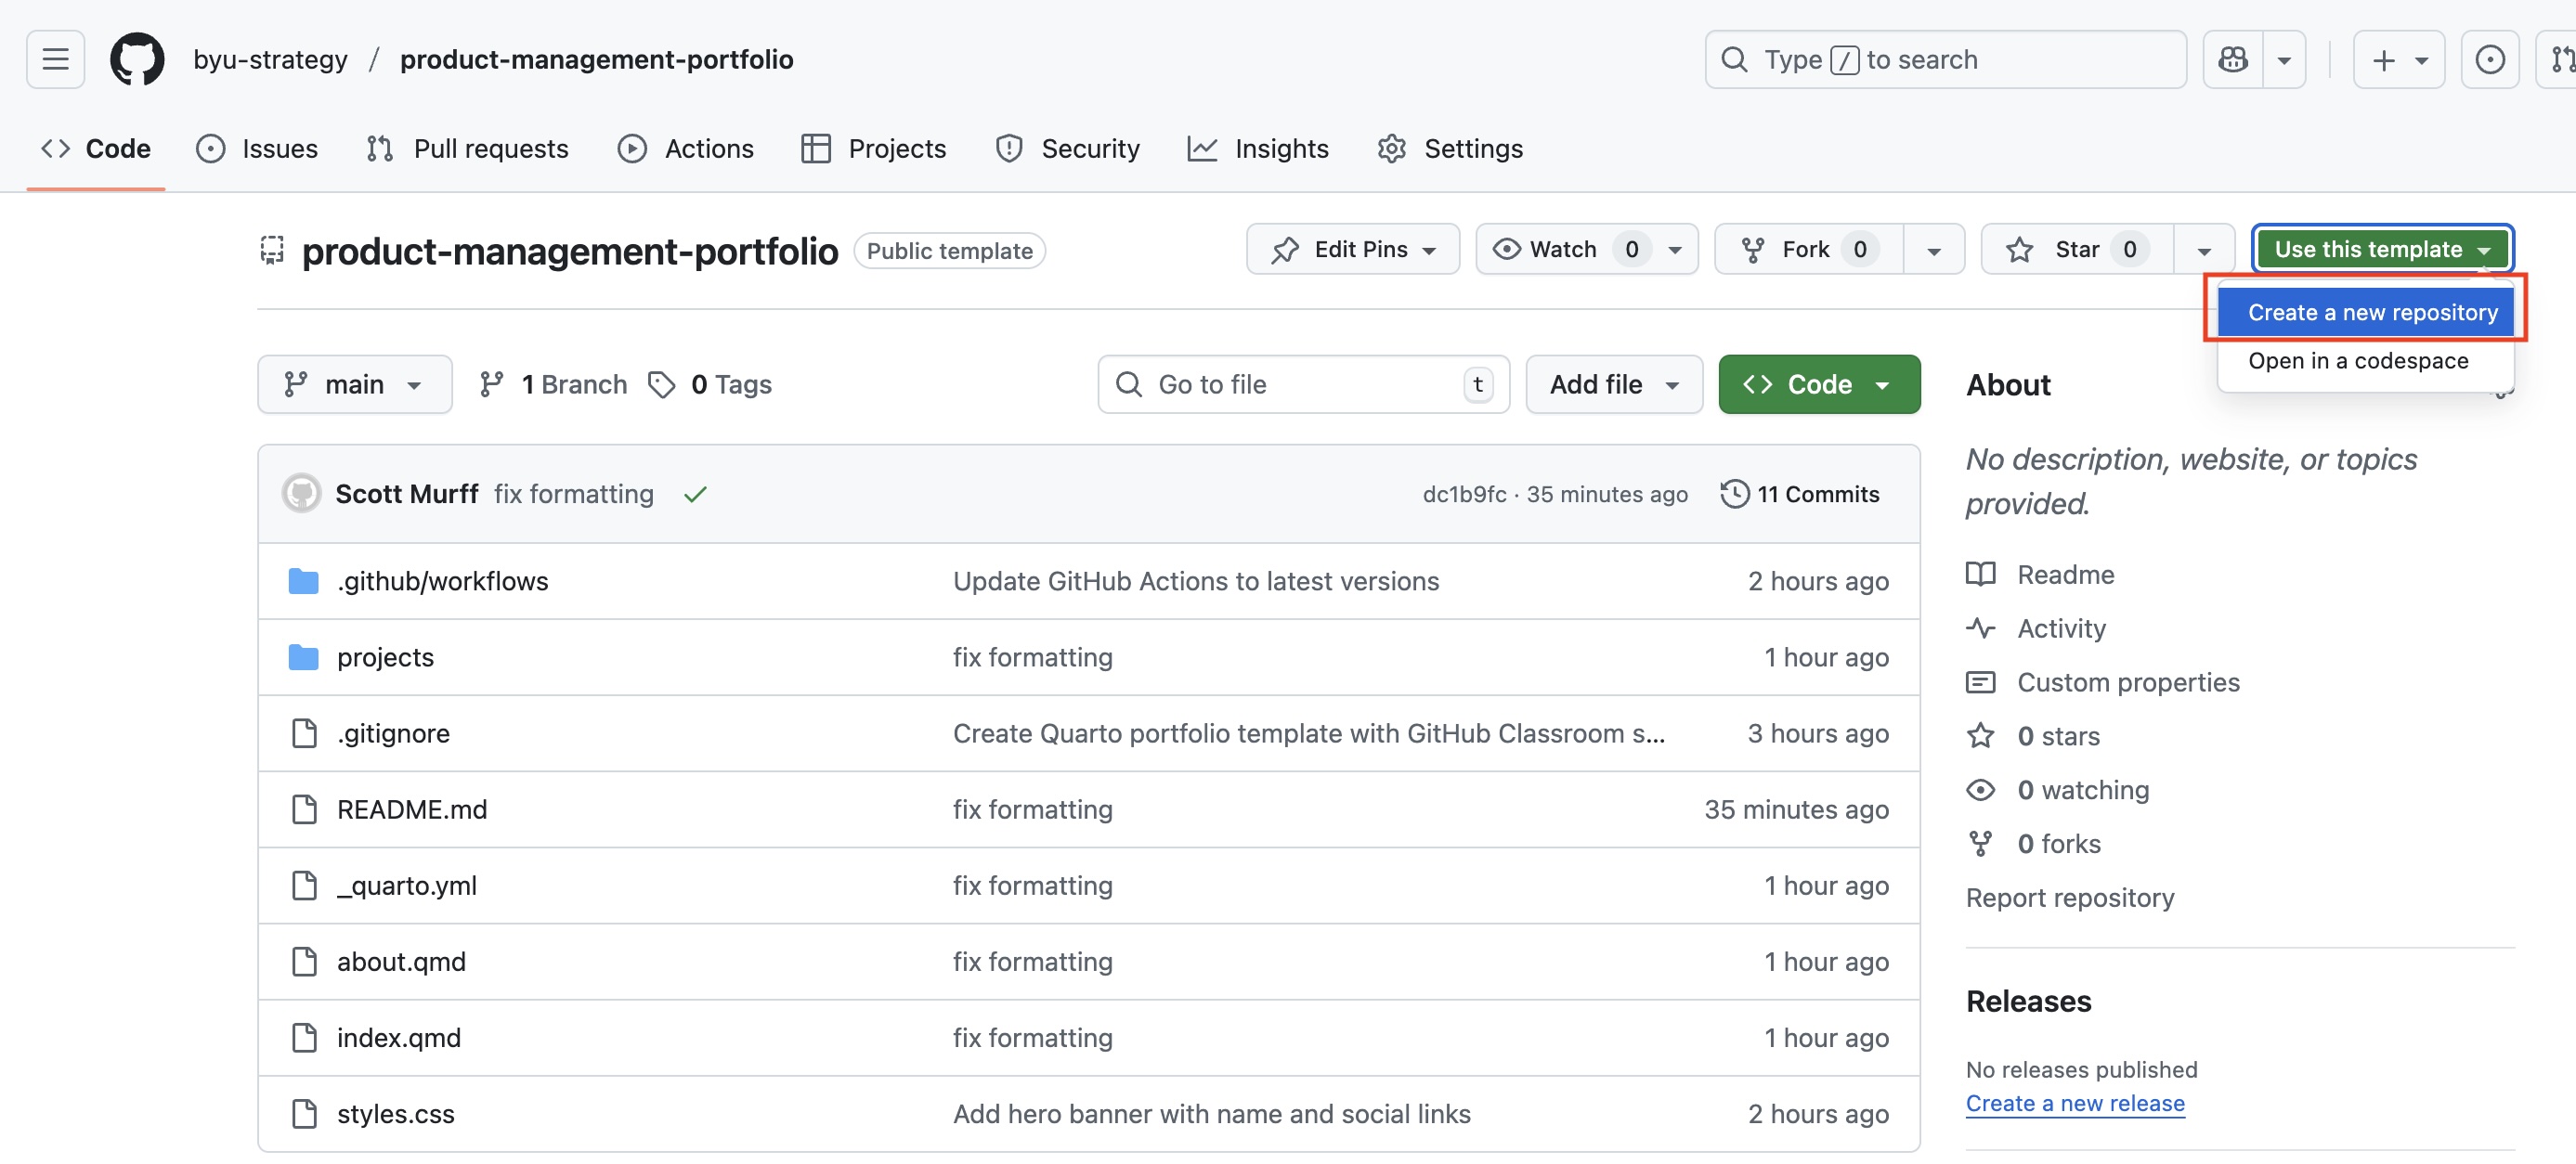Open the hamburger navigation menu
The width and height of the screenshot is (2576, 1164).
coord(55,59)
